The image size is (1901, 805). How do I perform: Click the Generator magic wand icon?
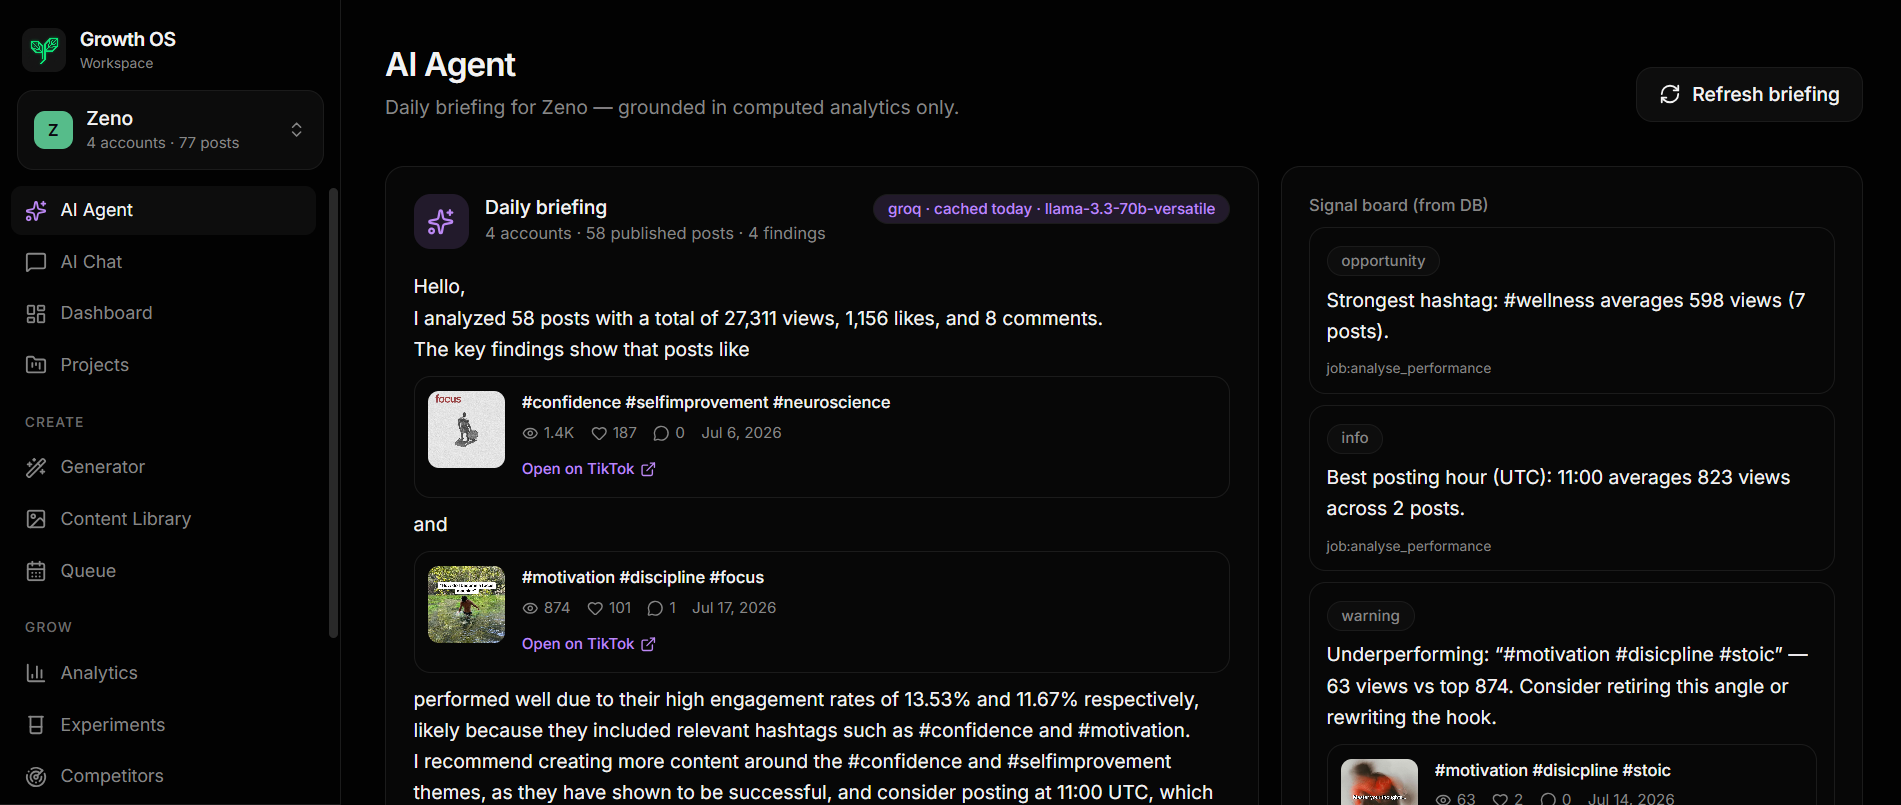point(36,467)
